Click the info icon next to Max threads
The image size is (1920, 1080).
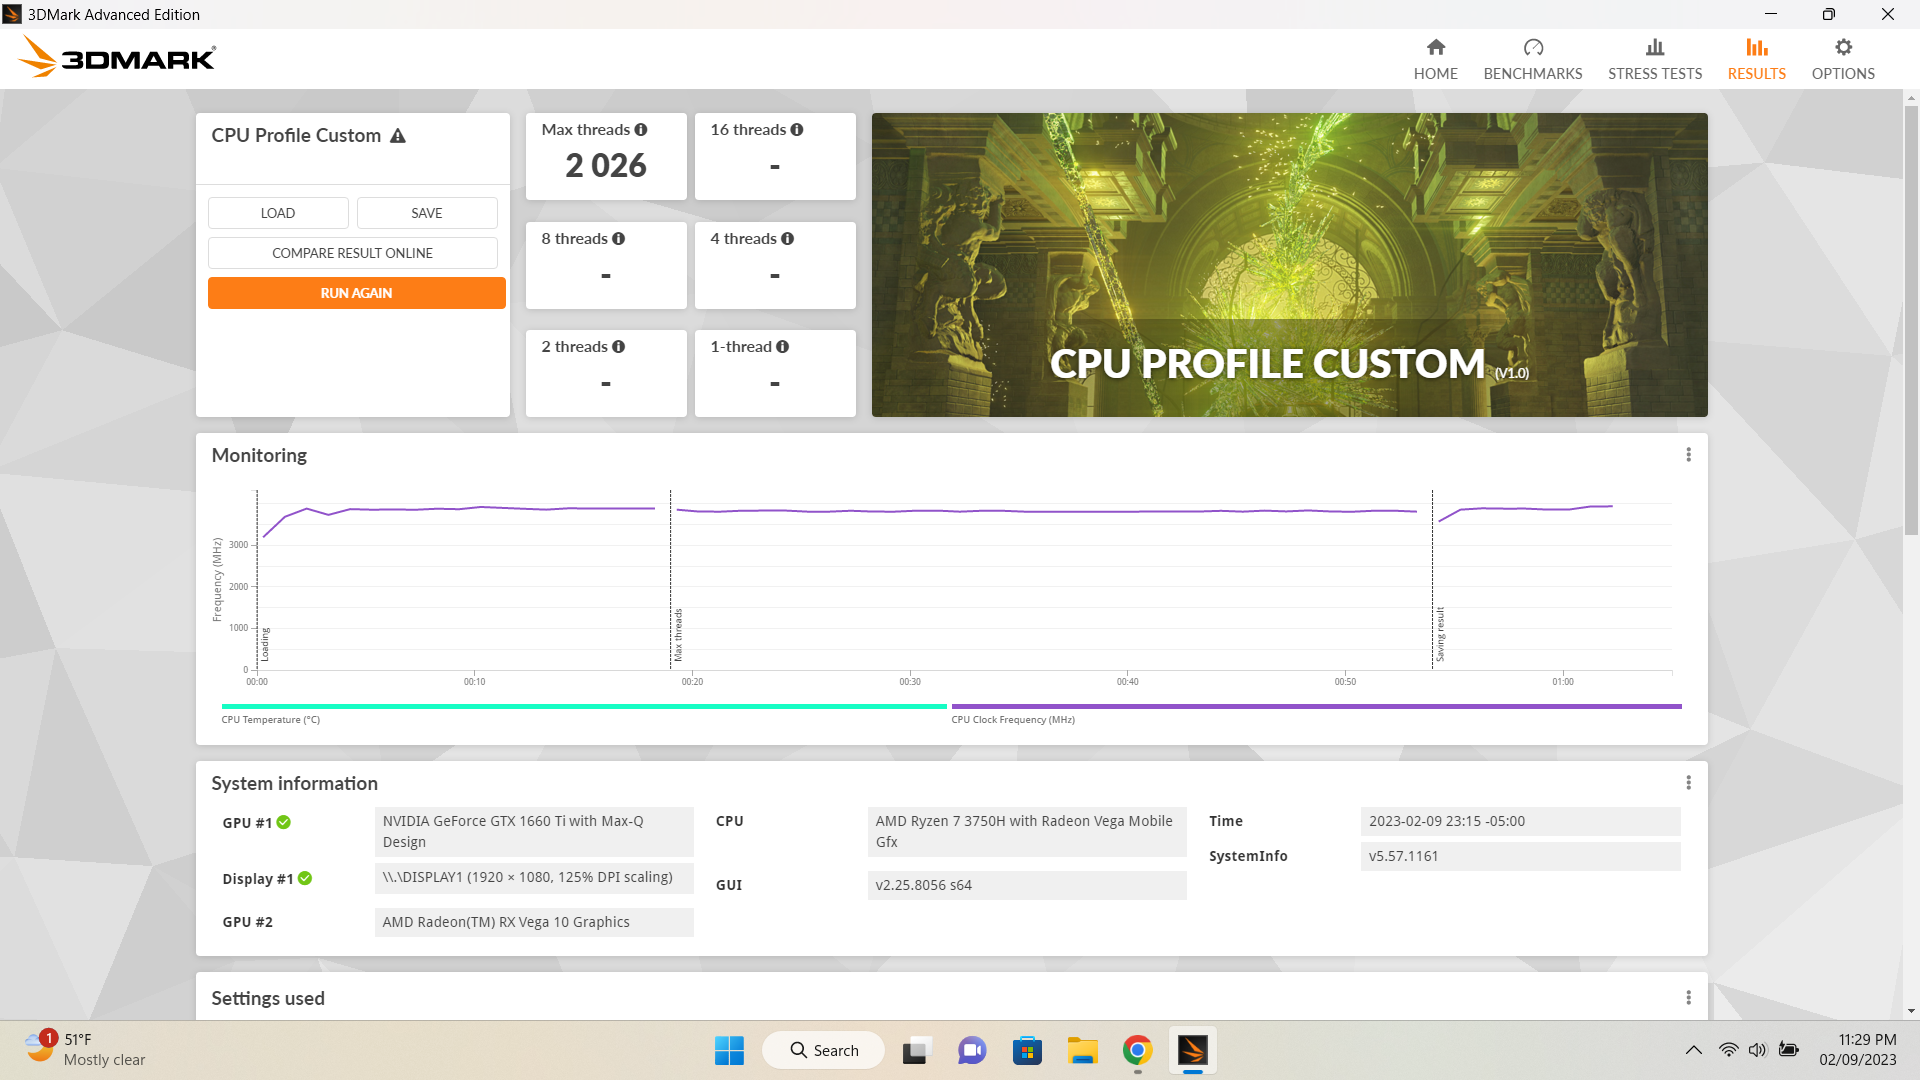coord(641,130)
